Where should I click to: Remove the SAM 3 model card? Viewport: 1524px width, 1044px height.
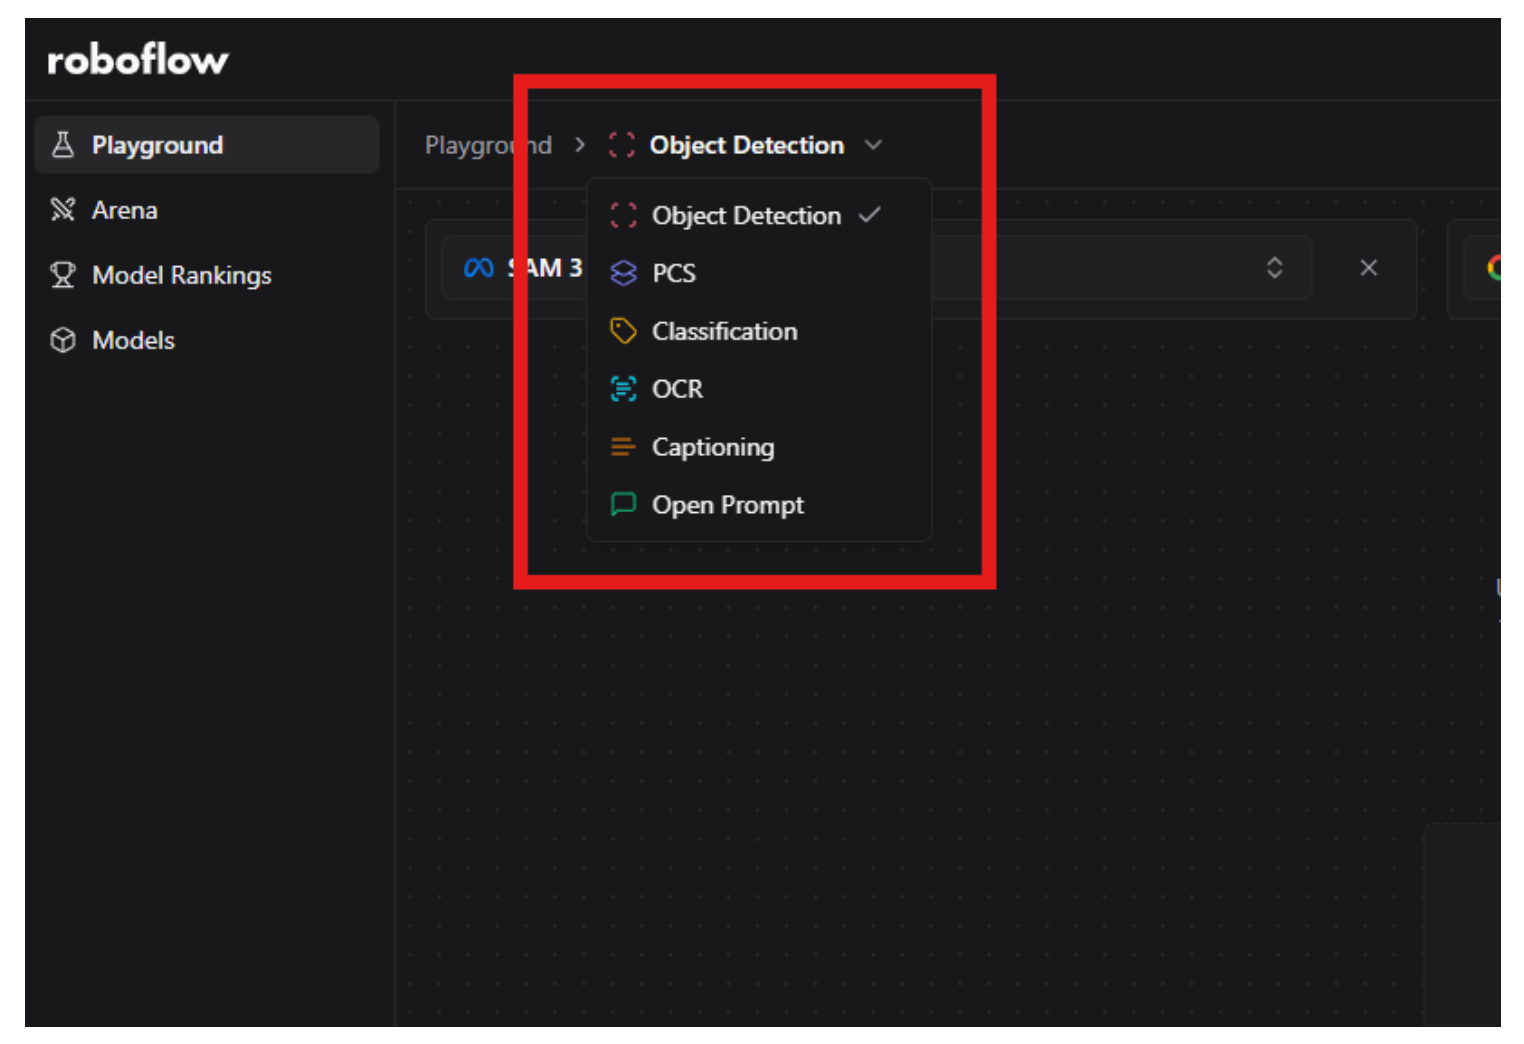(x=1369, y=268)
